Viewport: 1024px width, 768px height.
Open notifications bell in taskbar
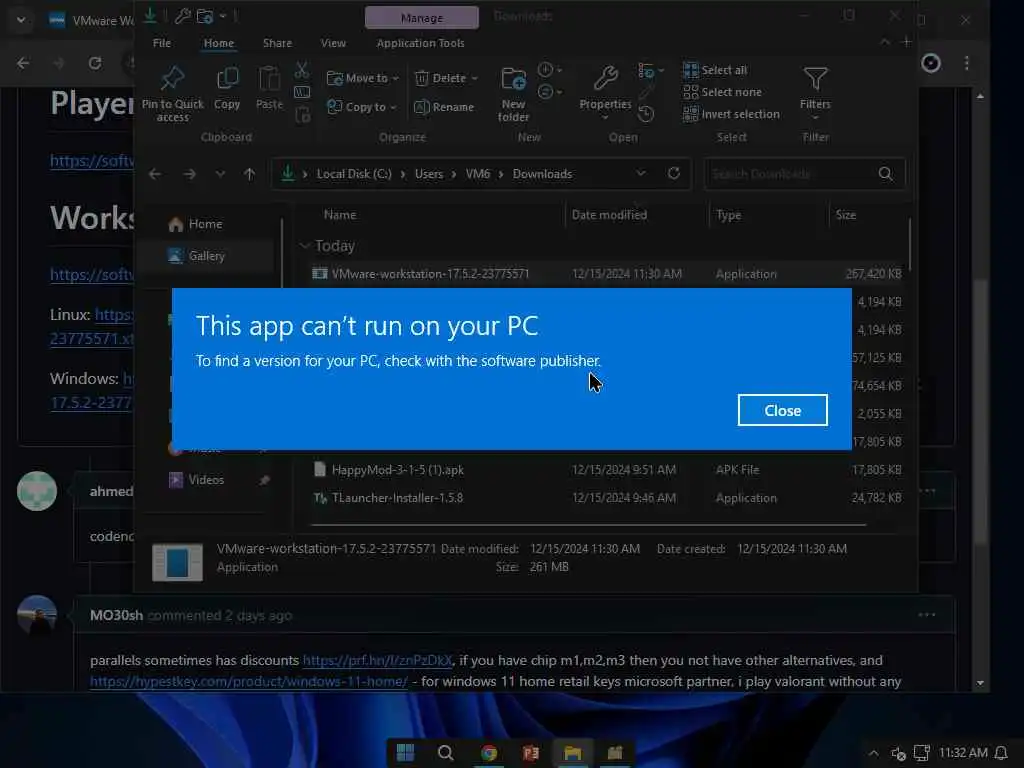point(1000,754)
